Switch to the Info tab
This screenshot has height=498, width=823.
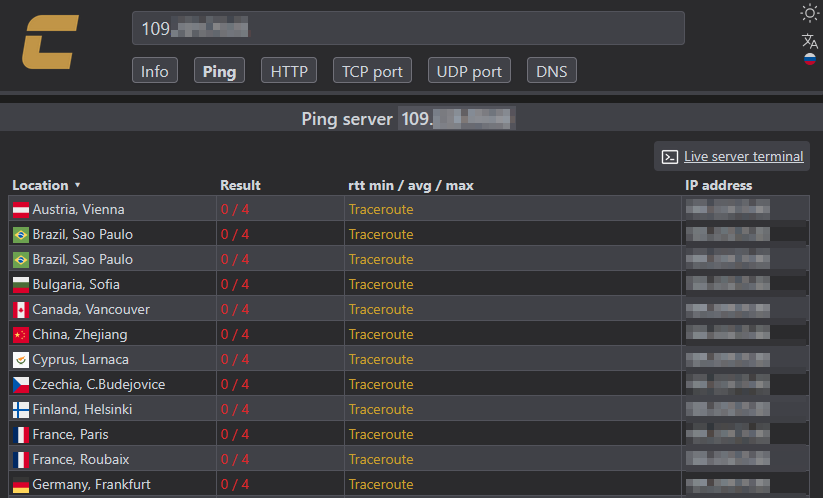155,71
